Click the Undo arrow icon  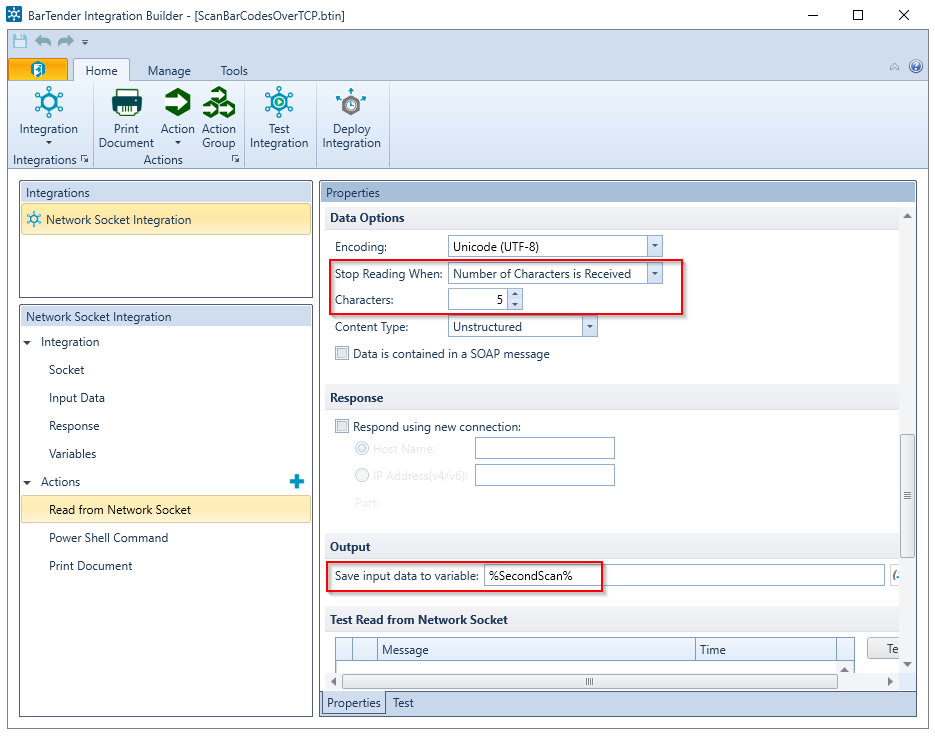click(43, 41)
